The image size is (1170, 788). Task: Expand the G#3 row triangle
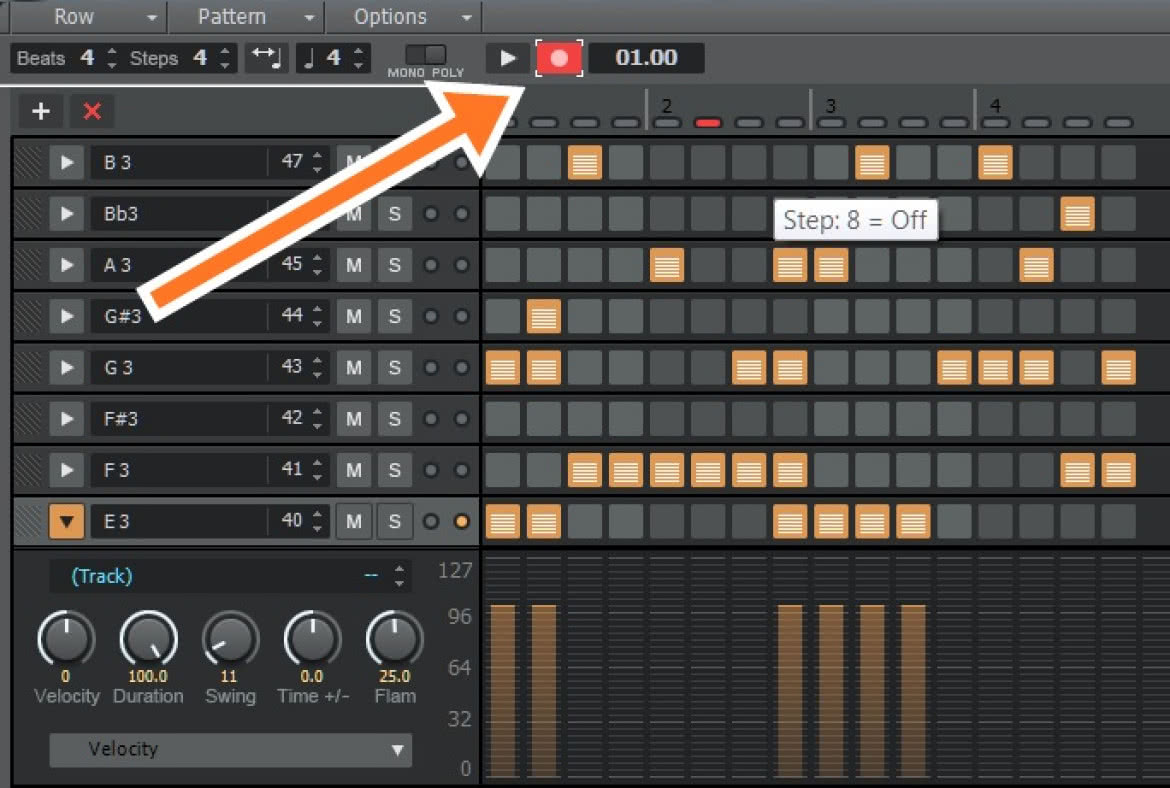click(66, 316)
